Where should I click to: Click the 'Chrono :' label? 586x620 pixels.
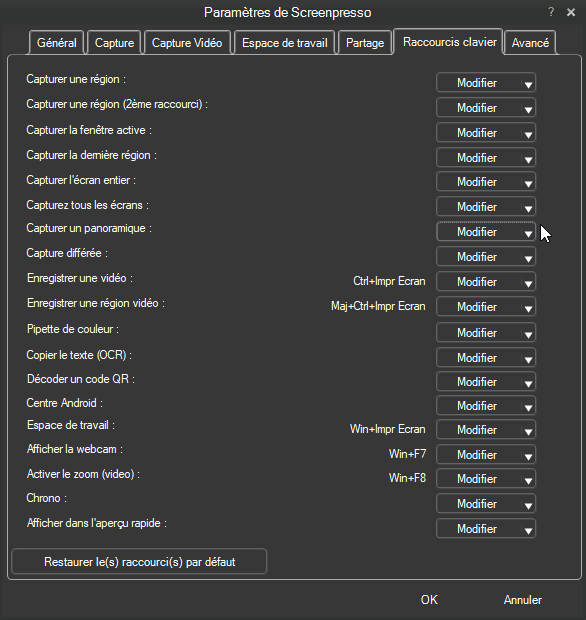(46, 498)
